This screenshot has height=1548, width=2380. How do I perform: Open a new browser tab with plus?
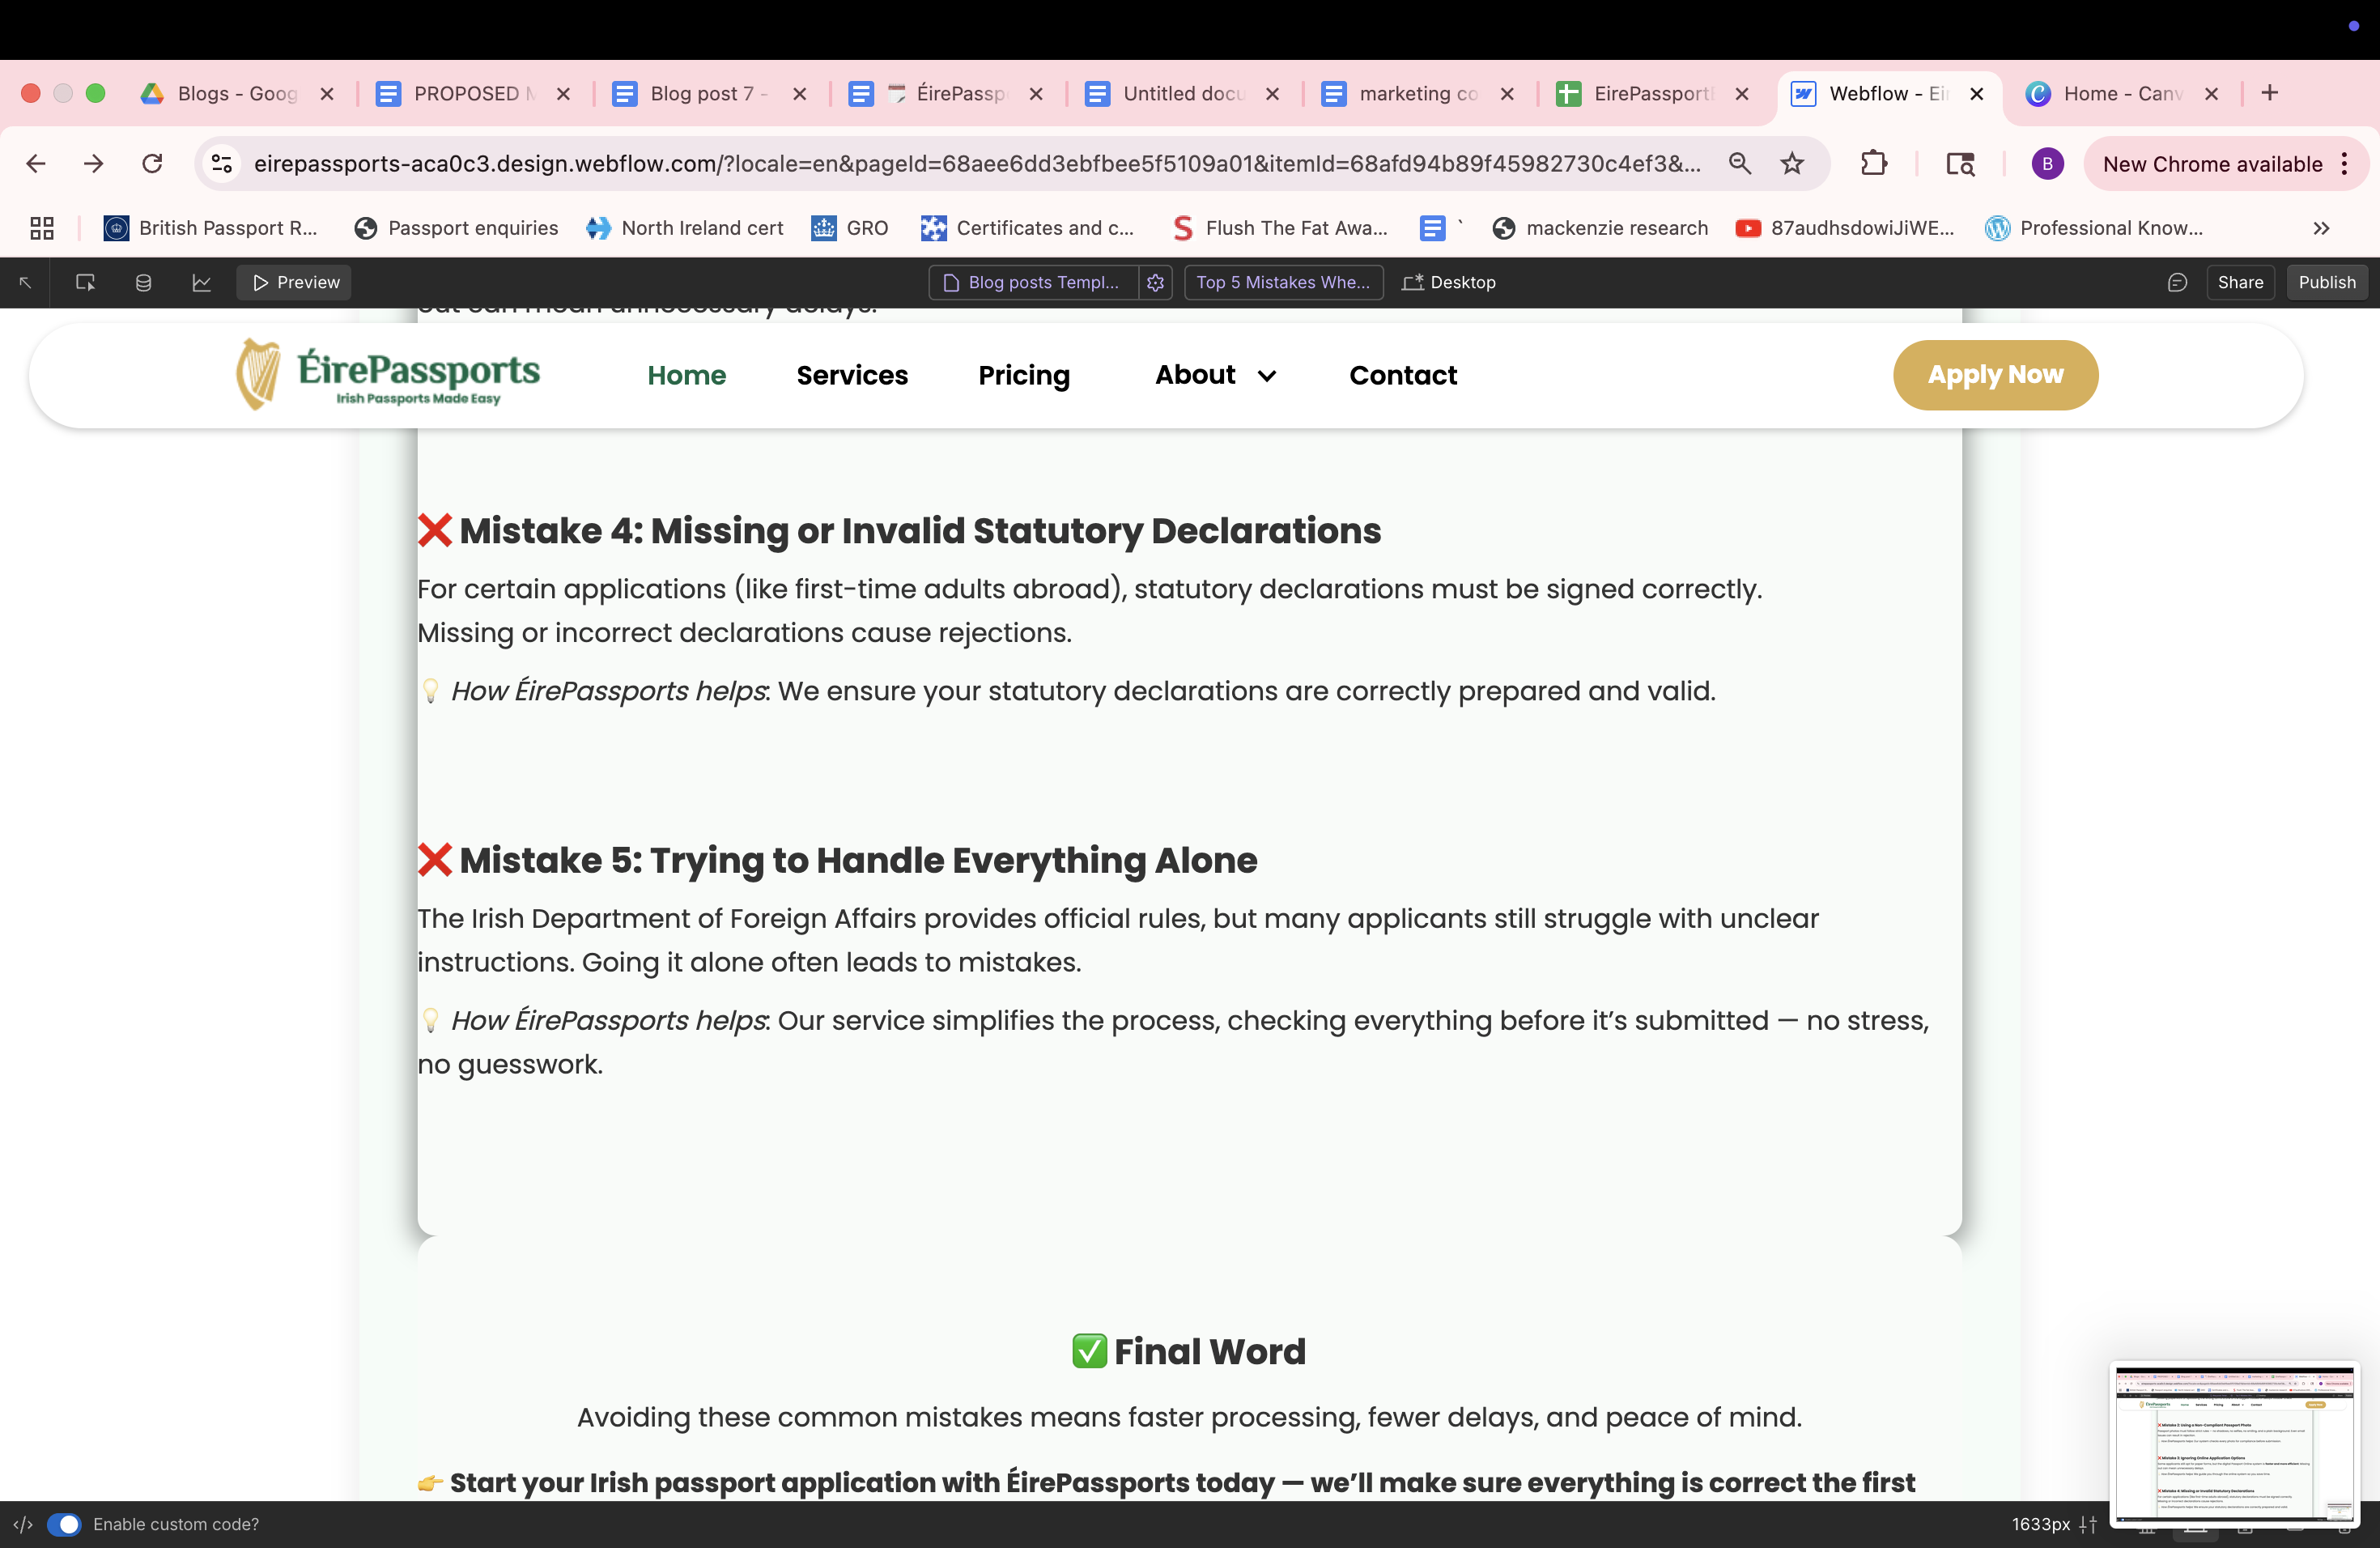click(x=2270, y=93)
